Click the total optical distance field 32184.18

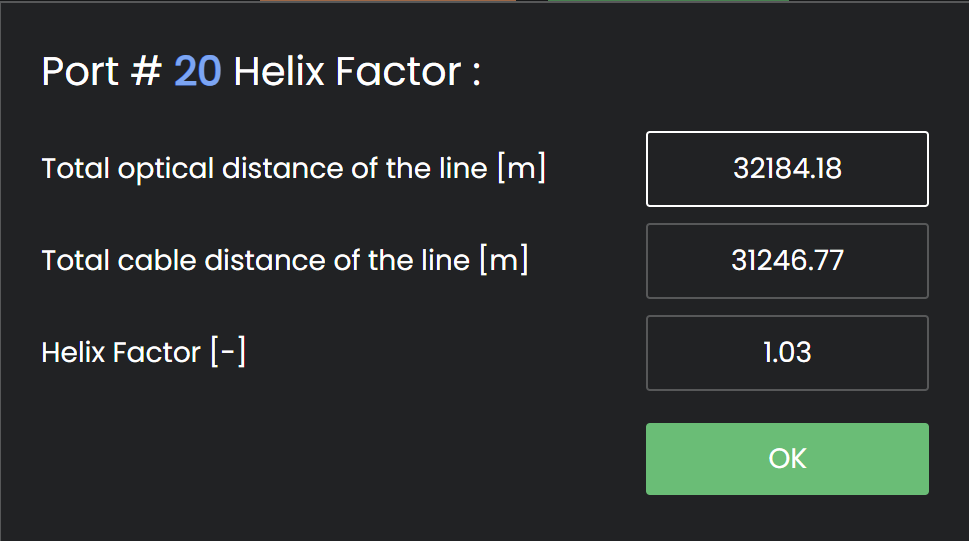pos(787,169)
